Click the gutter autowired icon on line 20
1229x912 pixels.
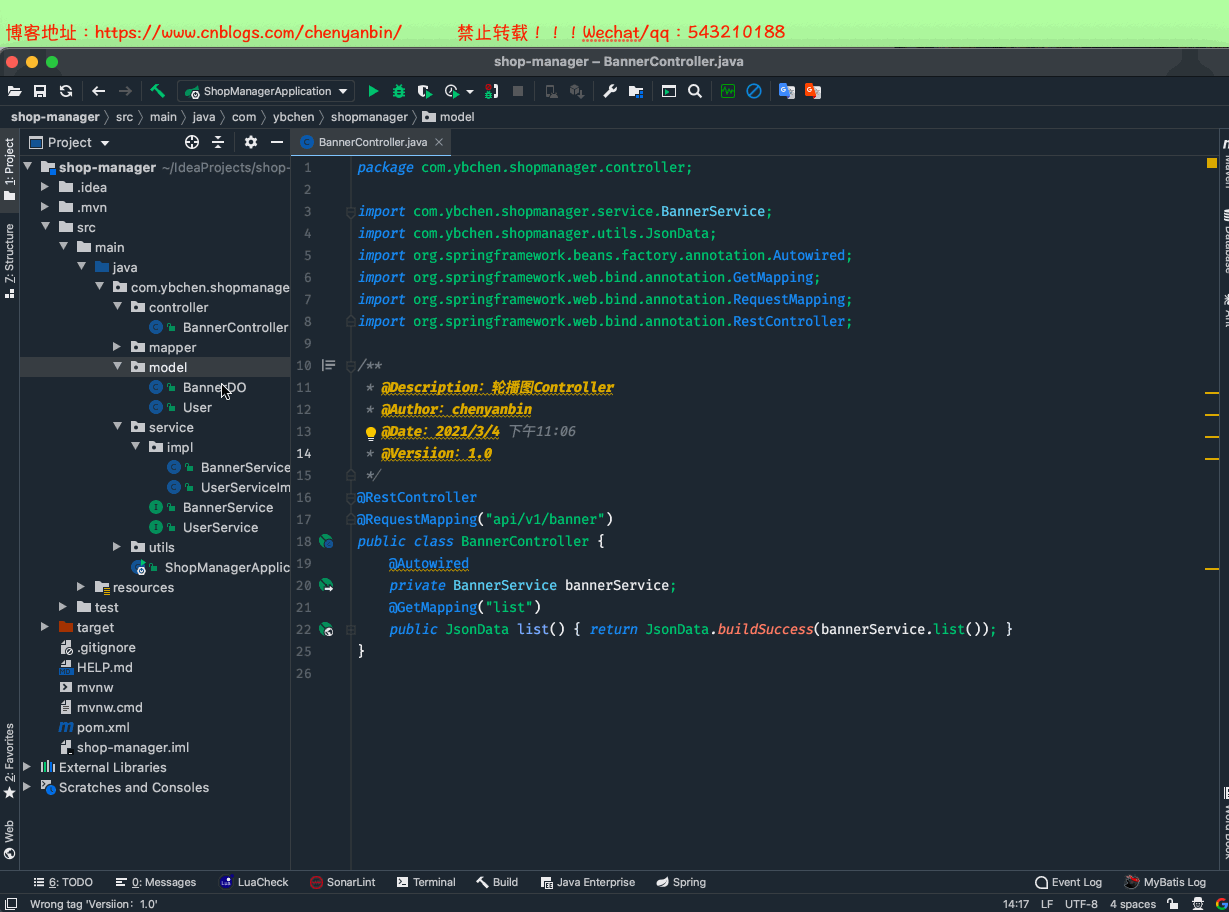tap(326, 585)
